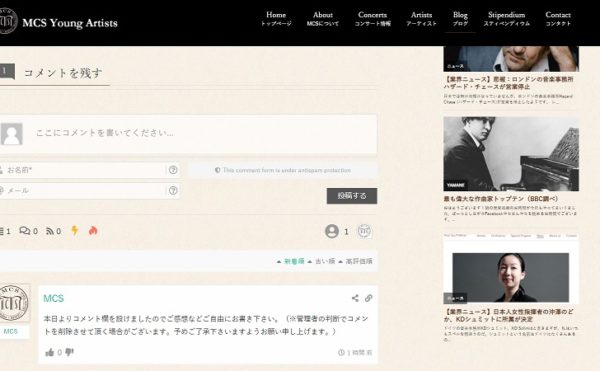Click the flame hot comments icon
600x371 pixels.
[93, 230]
